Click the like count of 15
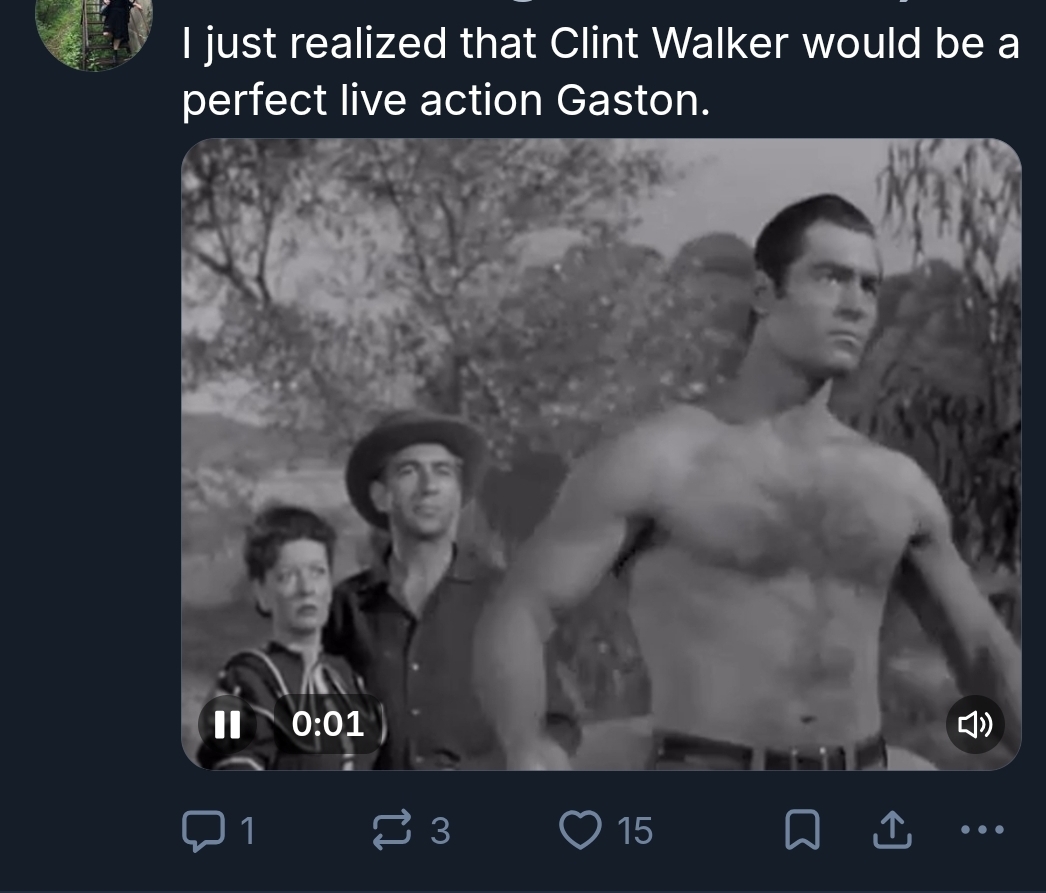 pos(635,830)
